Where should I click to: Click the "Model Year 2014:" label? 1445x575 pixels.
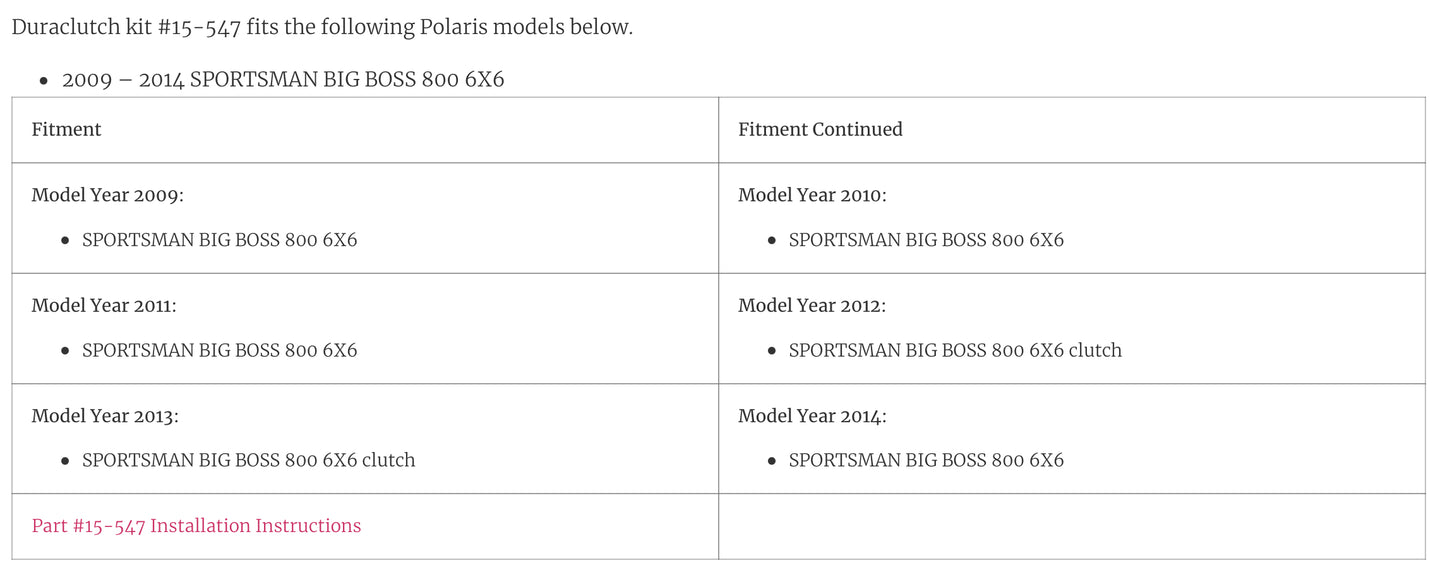(812, 416)
